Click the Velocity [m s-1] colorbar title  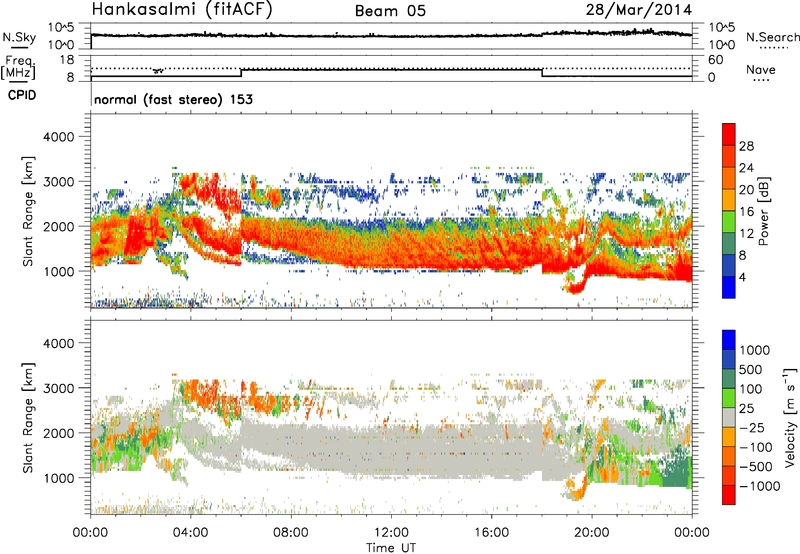pos(790,417)
